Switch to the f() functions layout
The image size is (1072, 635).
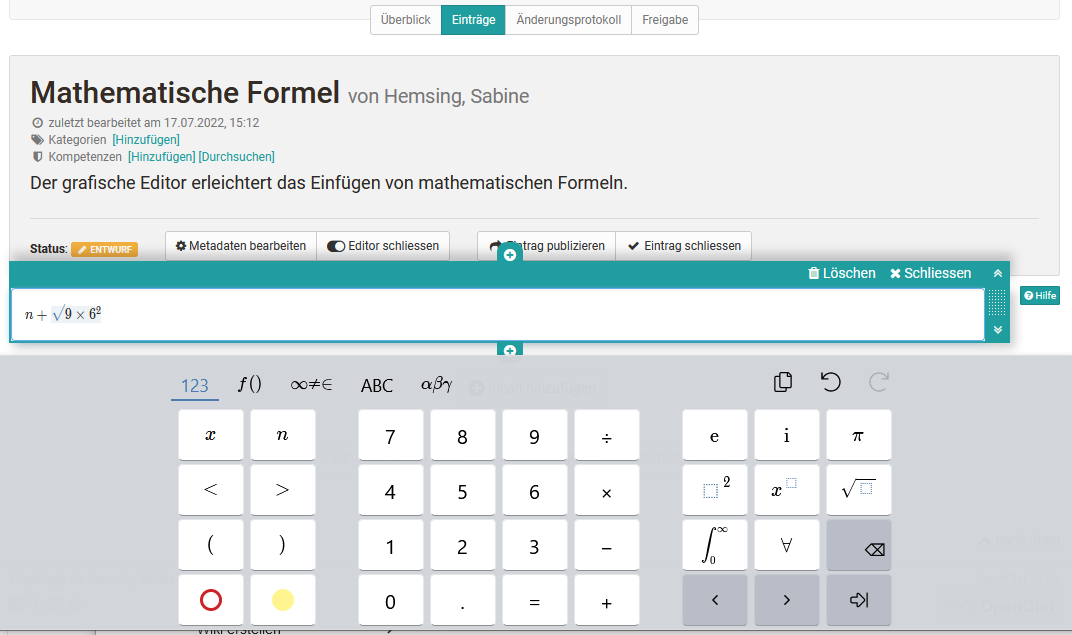click(x=250, y=384)
